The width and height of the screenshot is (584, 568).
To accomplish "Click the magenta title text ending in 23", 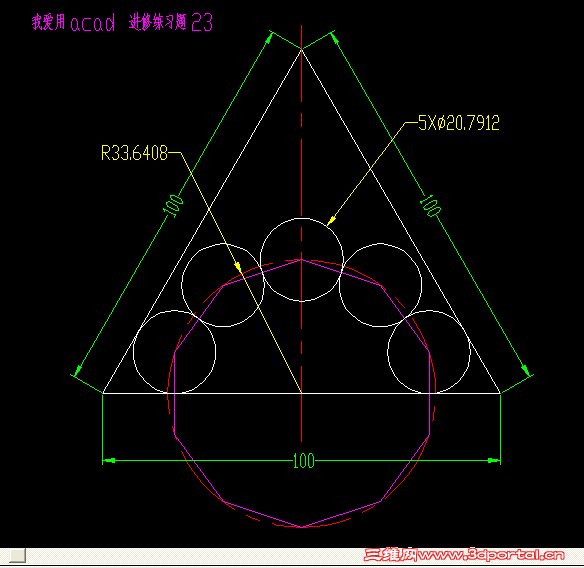I will coord(122,22).
